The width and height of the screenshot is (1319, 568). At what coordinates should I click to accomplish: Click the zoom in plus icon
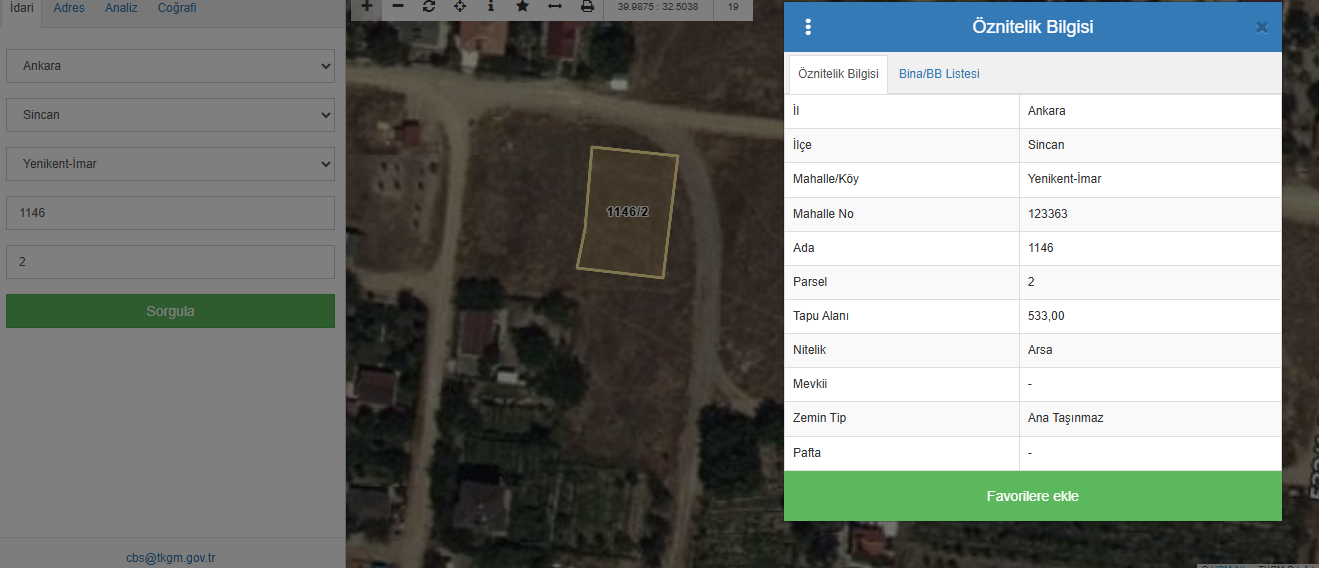tap(367, 6)
